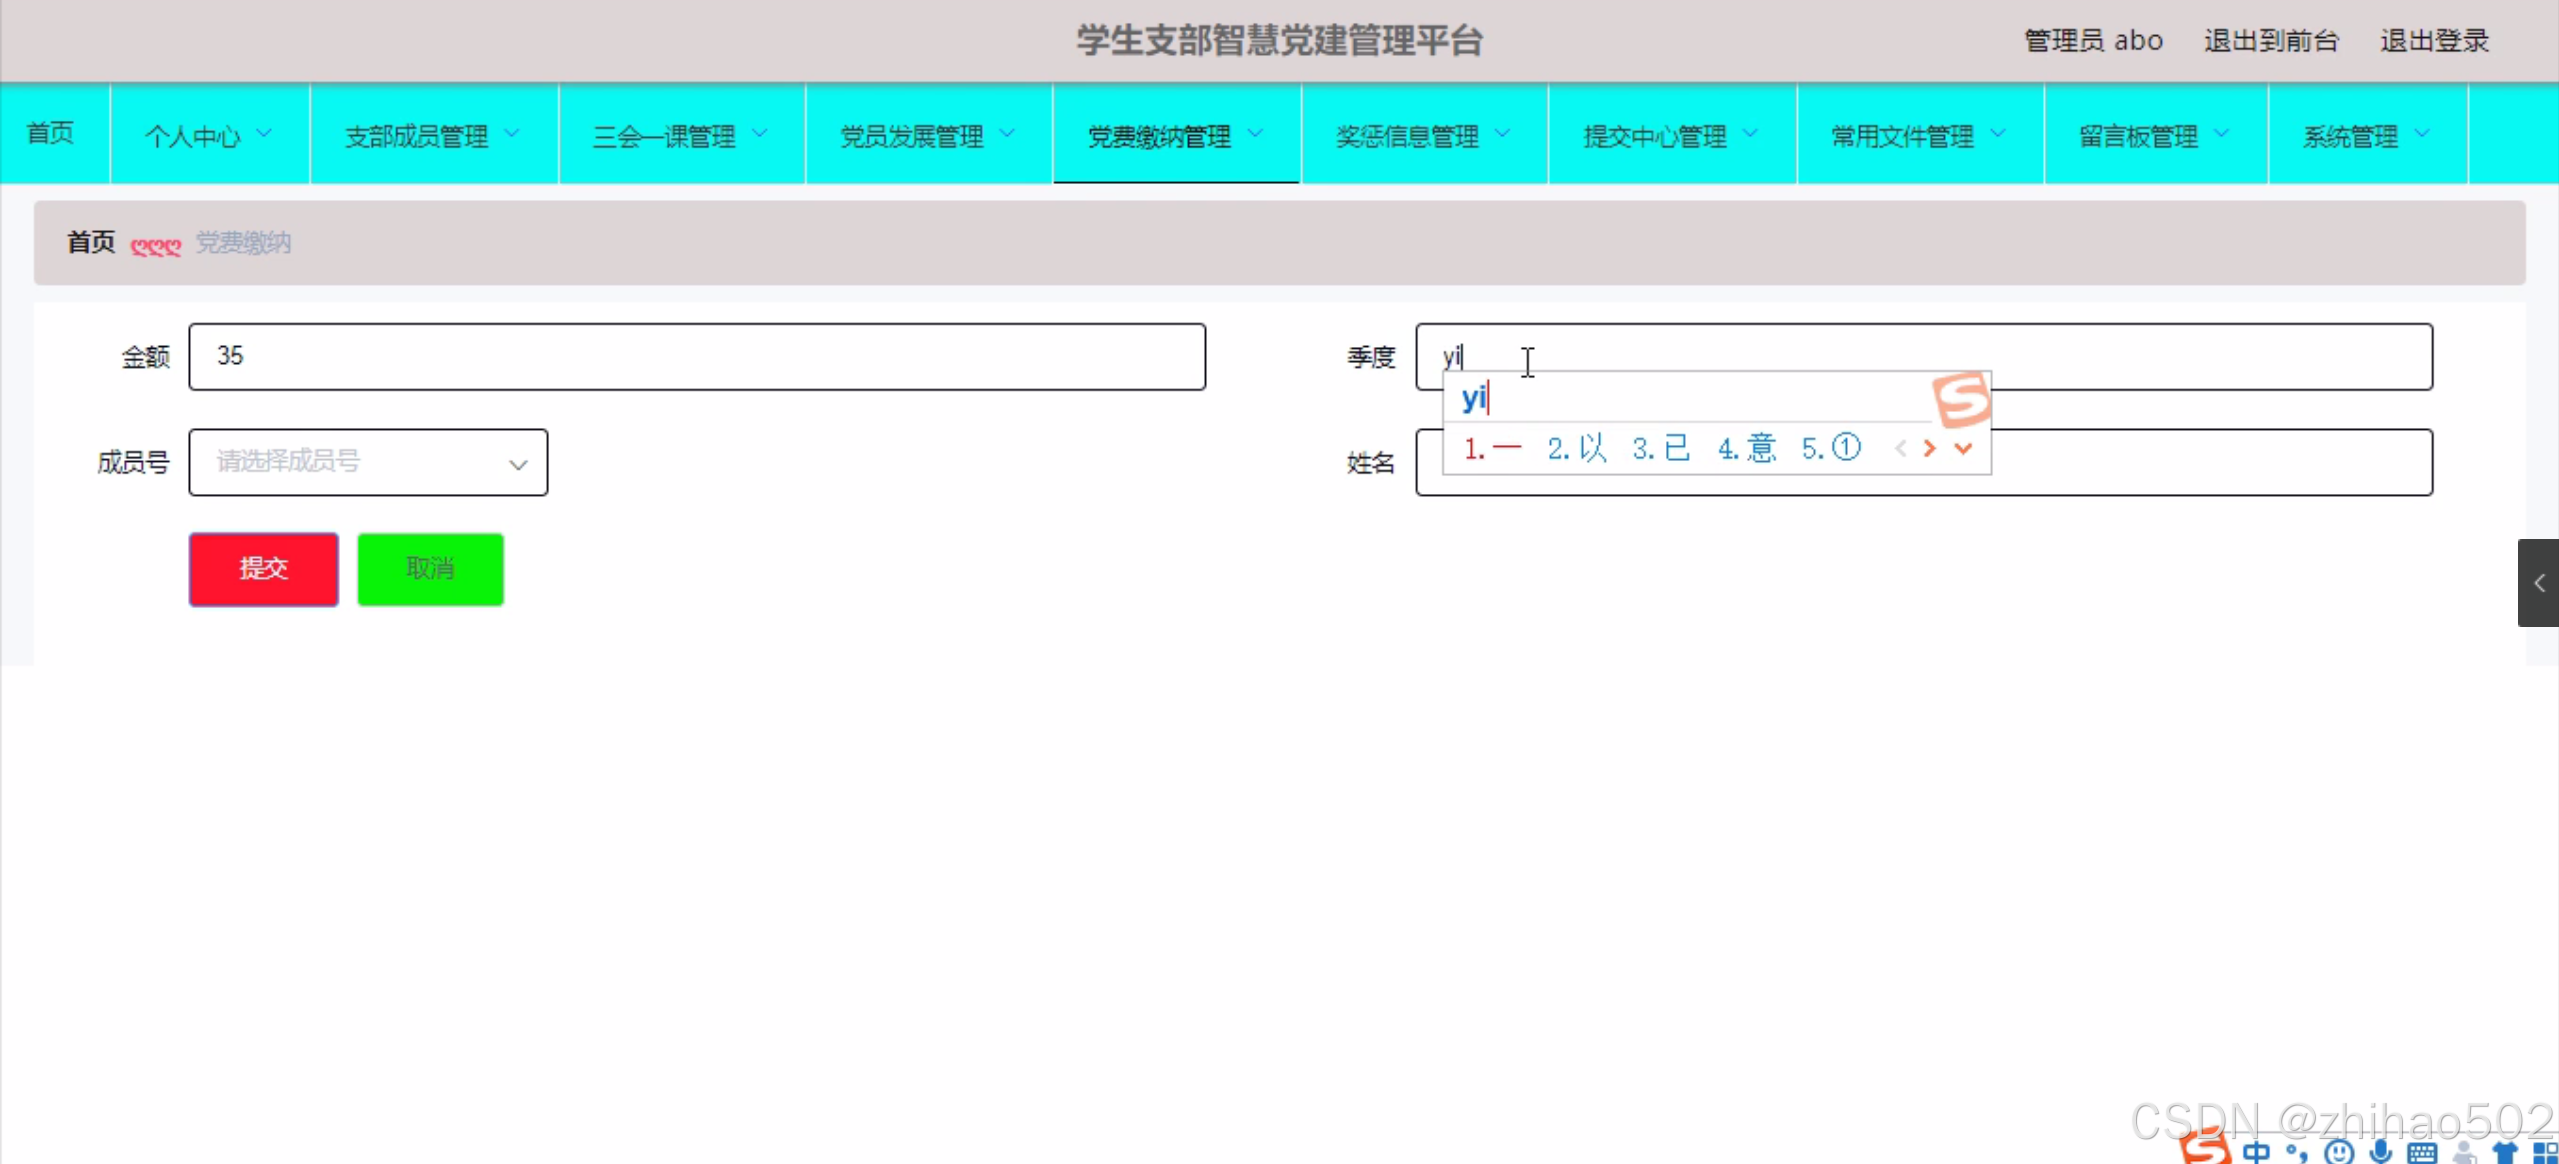Go to next candidate page arrow
Image resolution: width=2559 pixels, height=1164 pixels.
(x=1929, y=449)
